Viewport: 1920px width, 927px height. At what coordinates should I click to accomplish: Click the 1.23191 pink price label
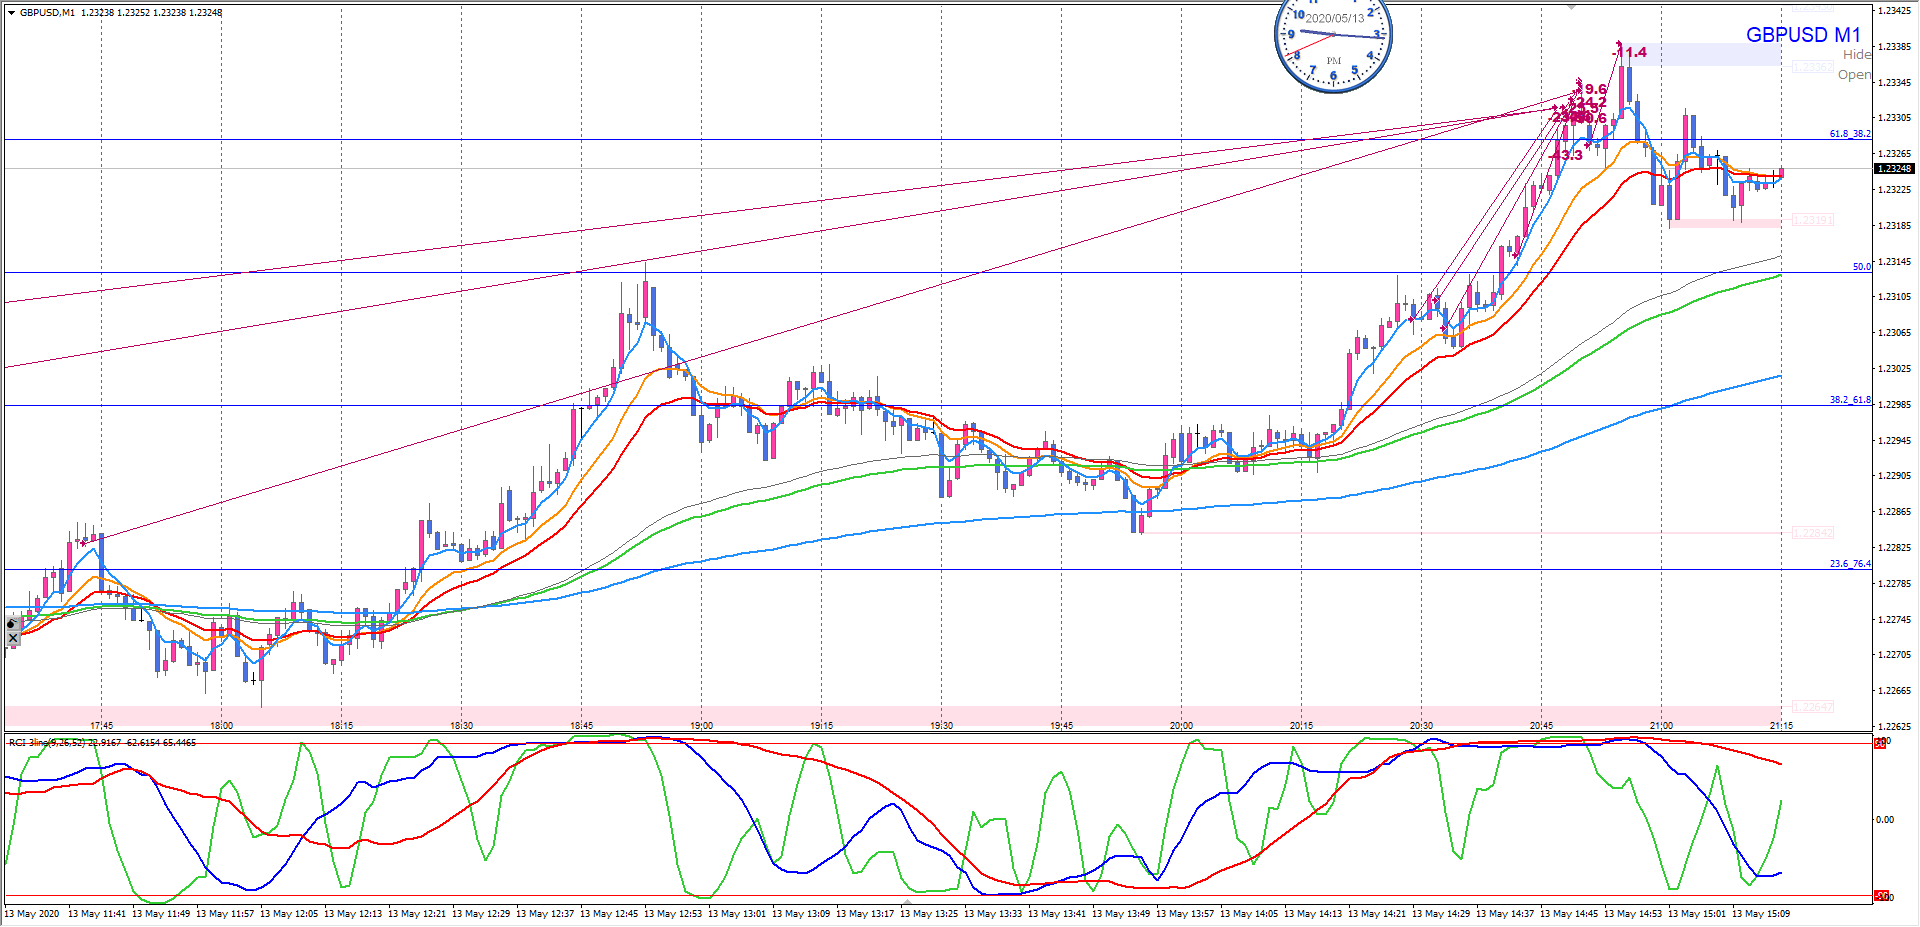(x=1812, y=220)
